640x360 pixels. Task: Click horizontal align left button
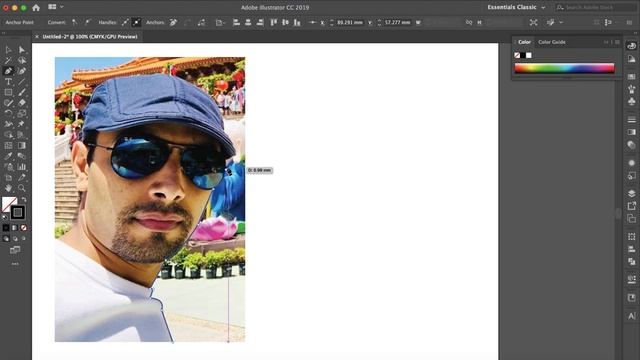[236, 22]
